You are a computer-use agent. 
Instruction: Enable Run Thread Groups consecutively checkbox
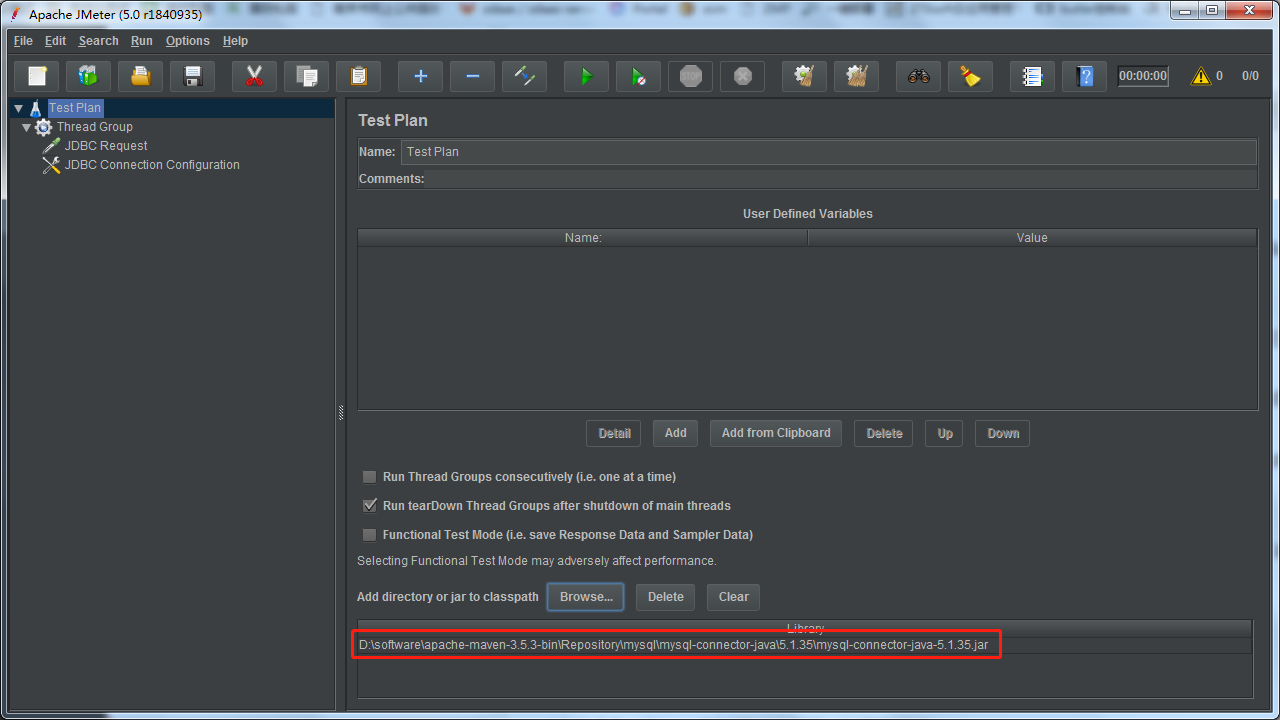point(370,477)
